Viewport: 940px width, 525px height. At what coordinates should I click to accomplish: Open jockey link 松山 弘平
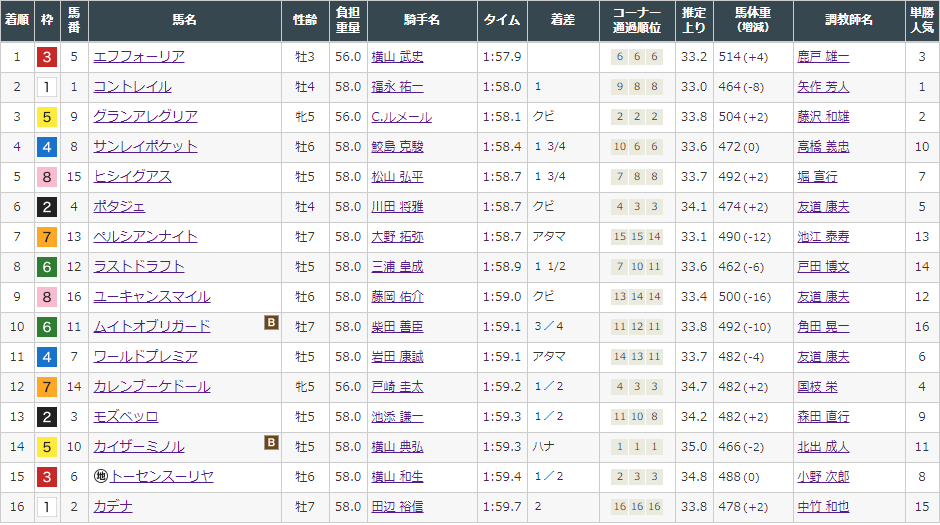pos(397,176)
